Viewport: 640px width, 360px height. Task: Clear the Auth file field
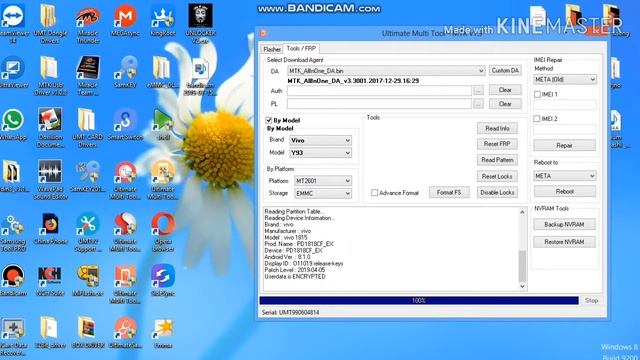point(505,90)
